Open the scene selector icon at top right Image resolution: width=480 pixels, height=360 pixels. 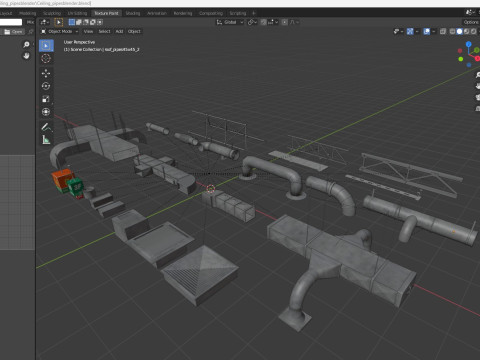point(470,13)
